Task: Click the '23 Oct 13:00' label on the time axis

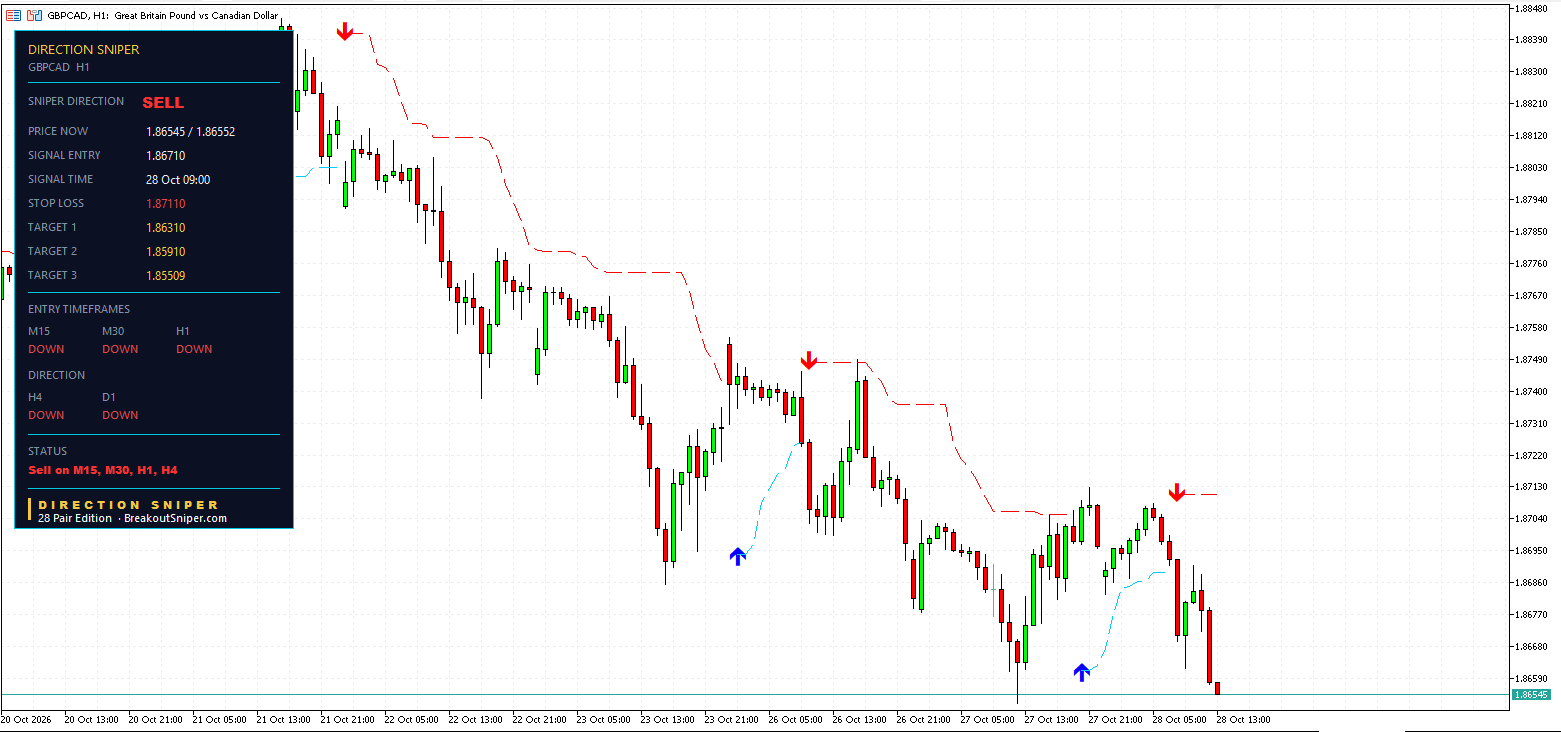Action: click(669, 719)
